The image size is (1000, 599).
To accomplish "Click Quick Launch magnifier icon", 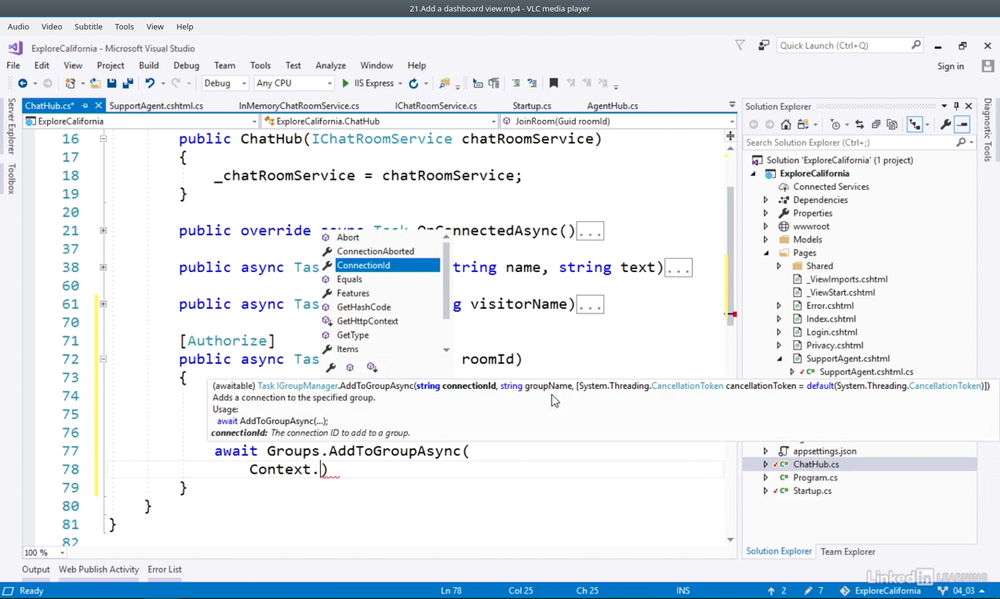I will point(916,45).
